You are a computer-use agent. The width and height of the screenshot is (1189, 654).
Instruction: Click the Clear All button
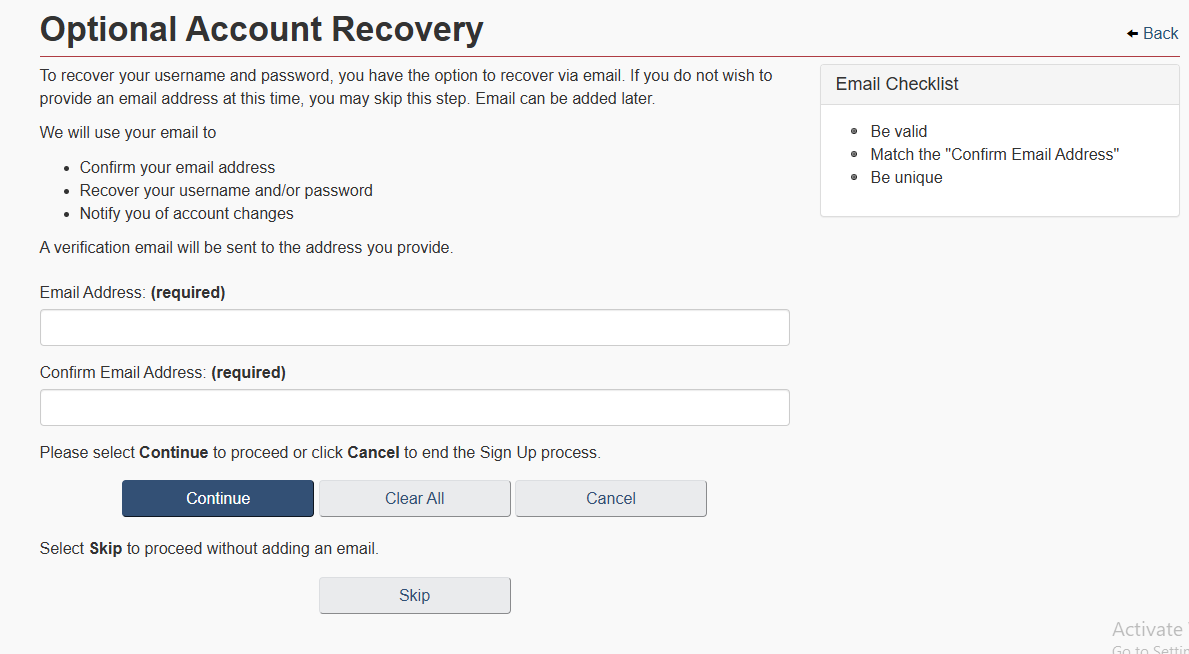click(x=414, y=499)
